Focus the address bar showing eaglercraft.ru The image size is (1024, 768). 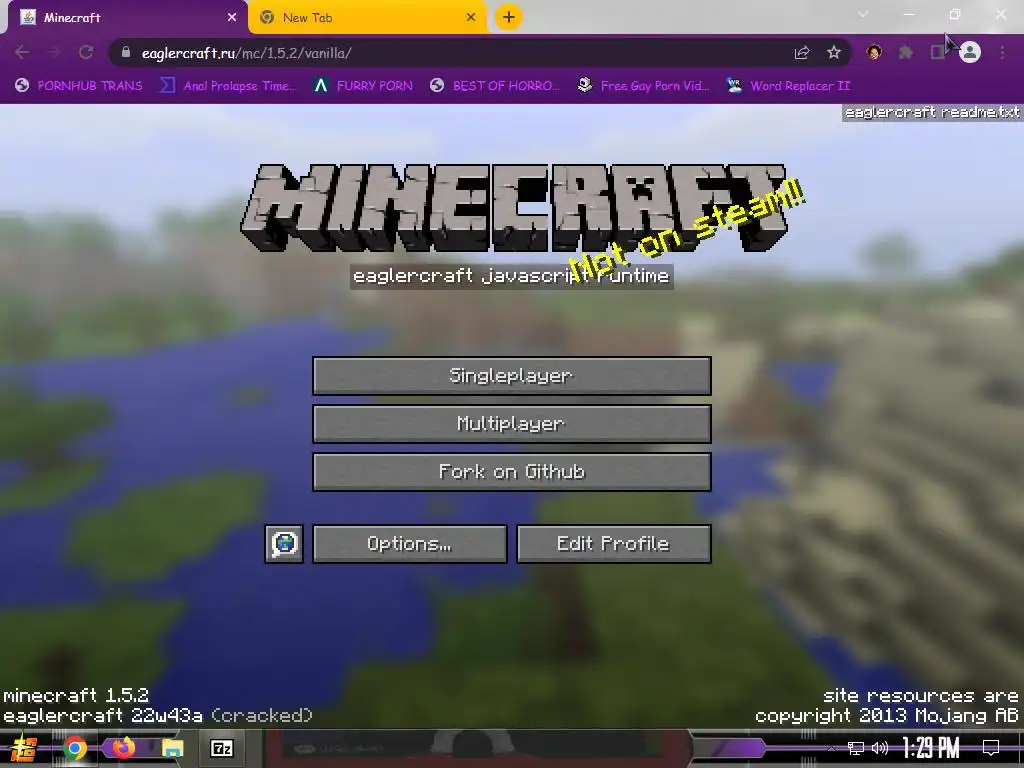(457, 53)
